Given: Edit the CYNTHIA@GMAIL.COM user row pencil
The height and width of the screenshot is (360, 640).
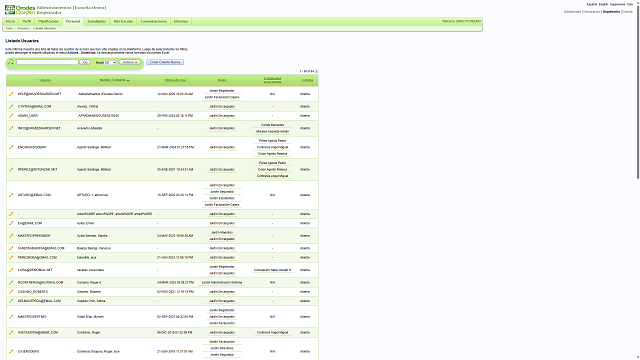Looking at the screenshot, I should [11, 107].
